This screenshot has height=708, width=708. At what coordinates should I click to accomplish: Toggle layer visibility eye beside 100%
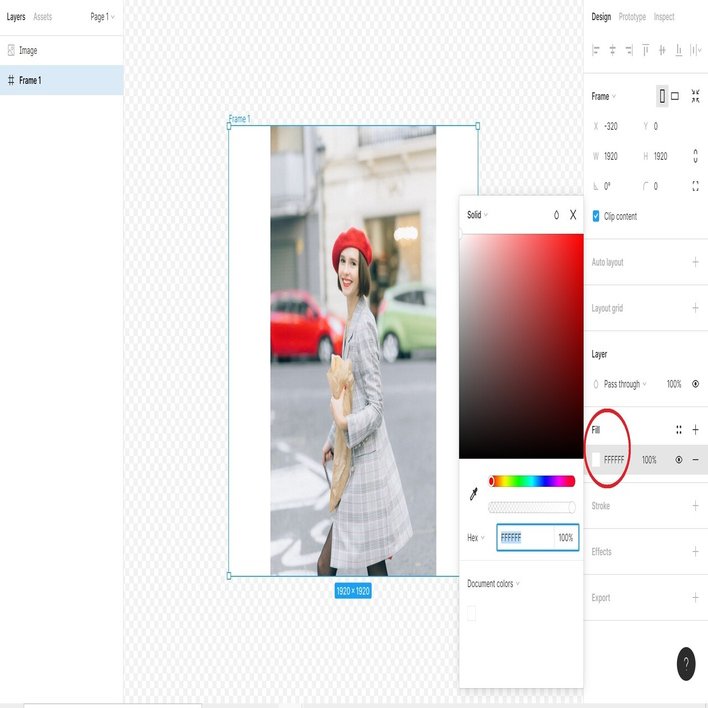click(695, 384)
